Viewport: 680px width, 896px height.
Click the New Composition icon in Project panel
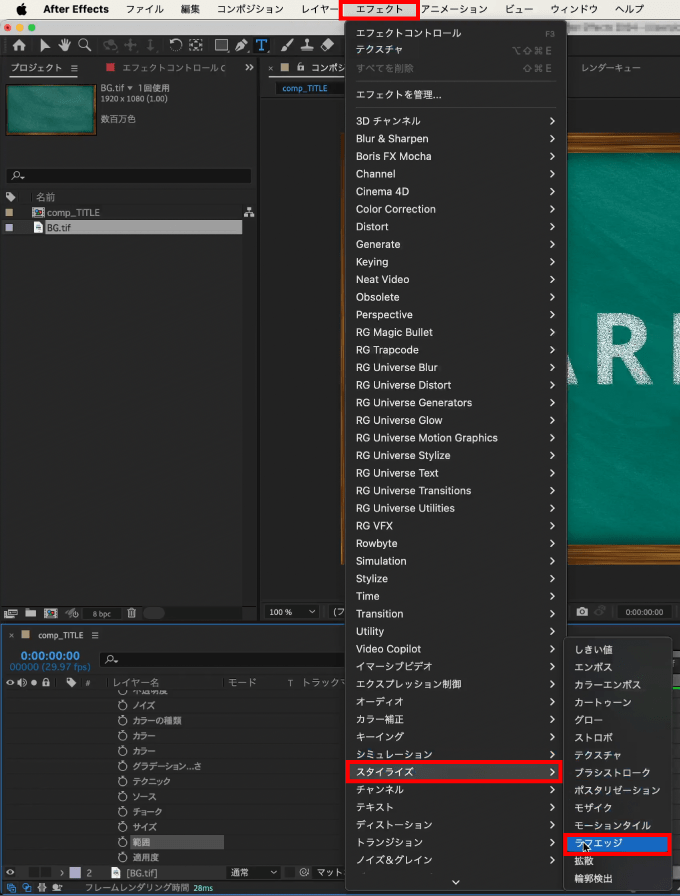pyautogui.click(x=51, y=613)
